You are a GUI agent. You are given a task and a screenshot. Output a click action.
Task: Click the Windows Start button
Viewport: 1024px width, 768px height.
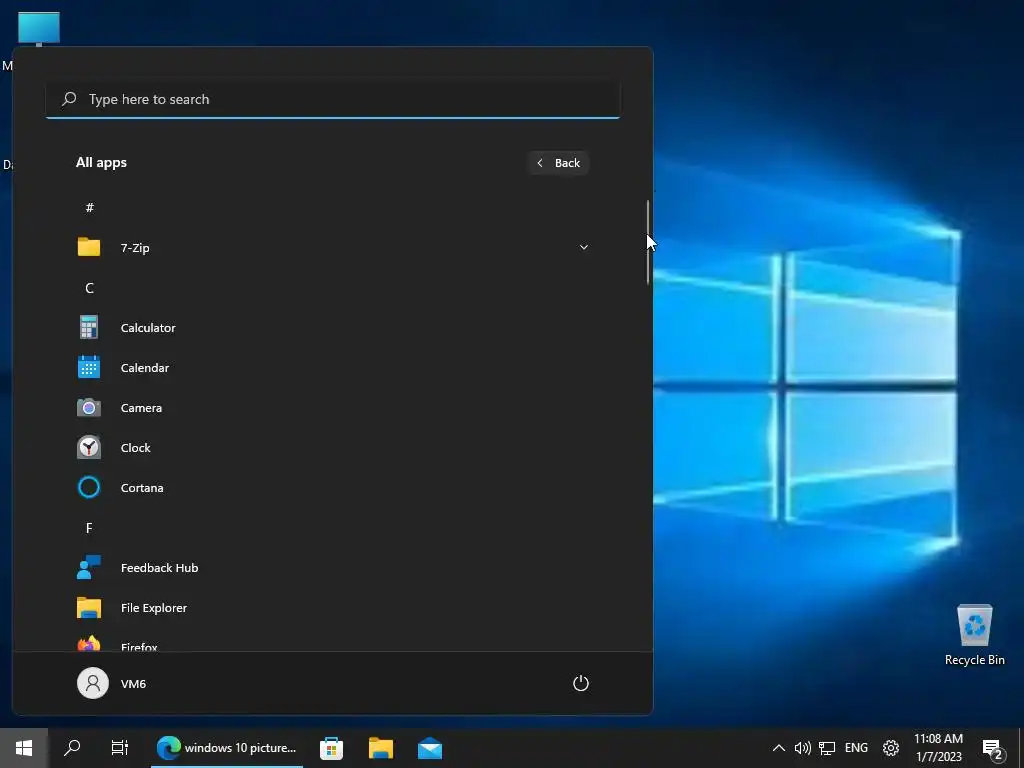(x=24, y=748)
